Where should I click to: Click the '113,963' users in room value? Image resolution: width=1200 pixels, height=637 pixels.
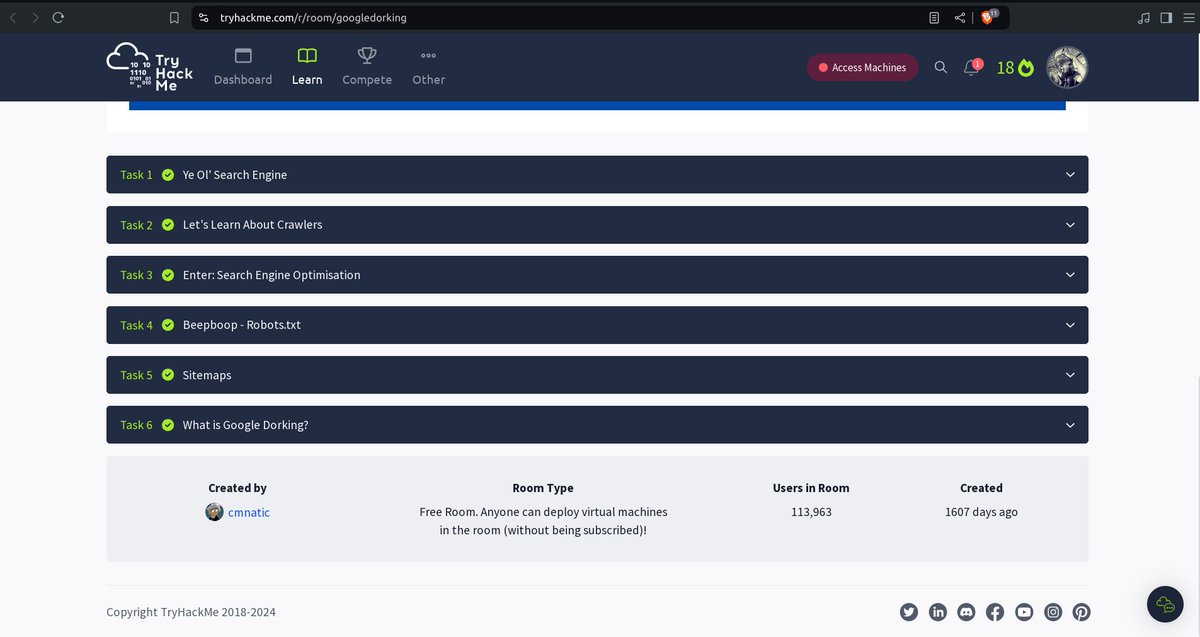coord(811,512)
